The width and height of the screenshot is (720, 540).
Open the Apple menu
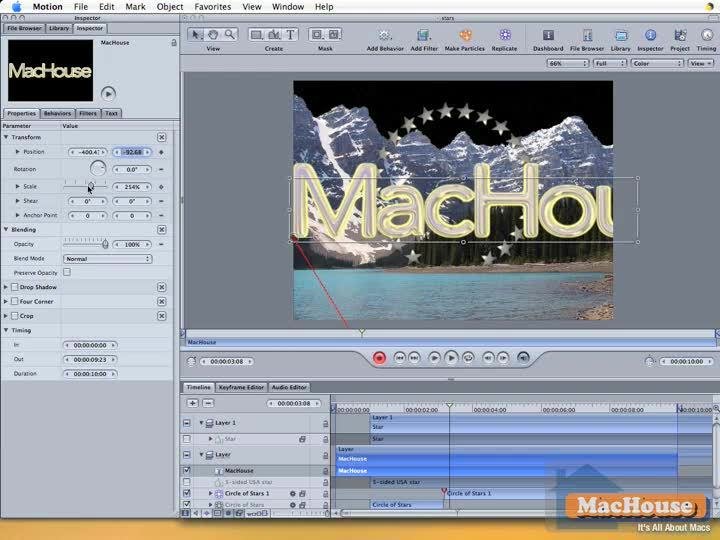[17, 7]
